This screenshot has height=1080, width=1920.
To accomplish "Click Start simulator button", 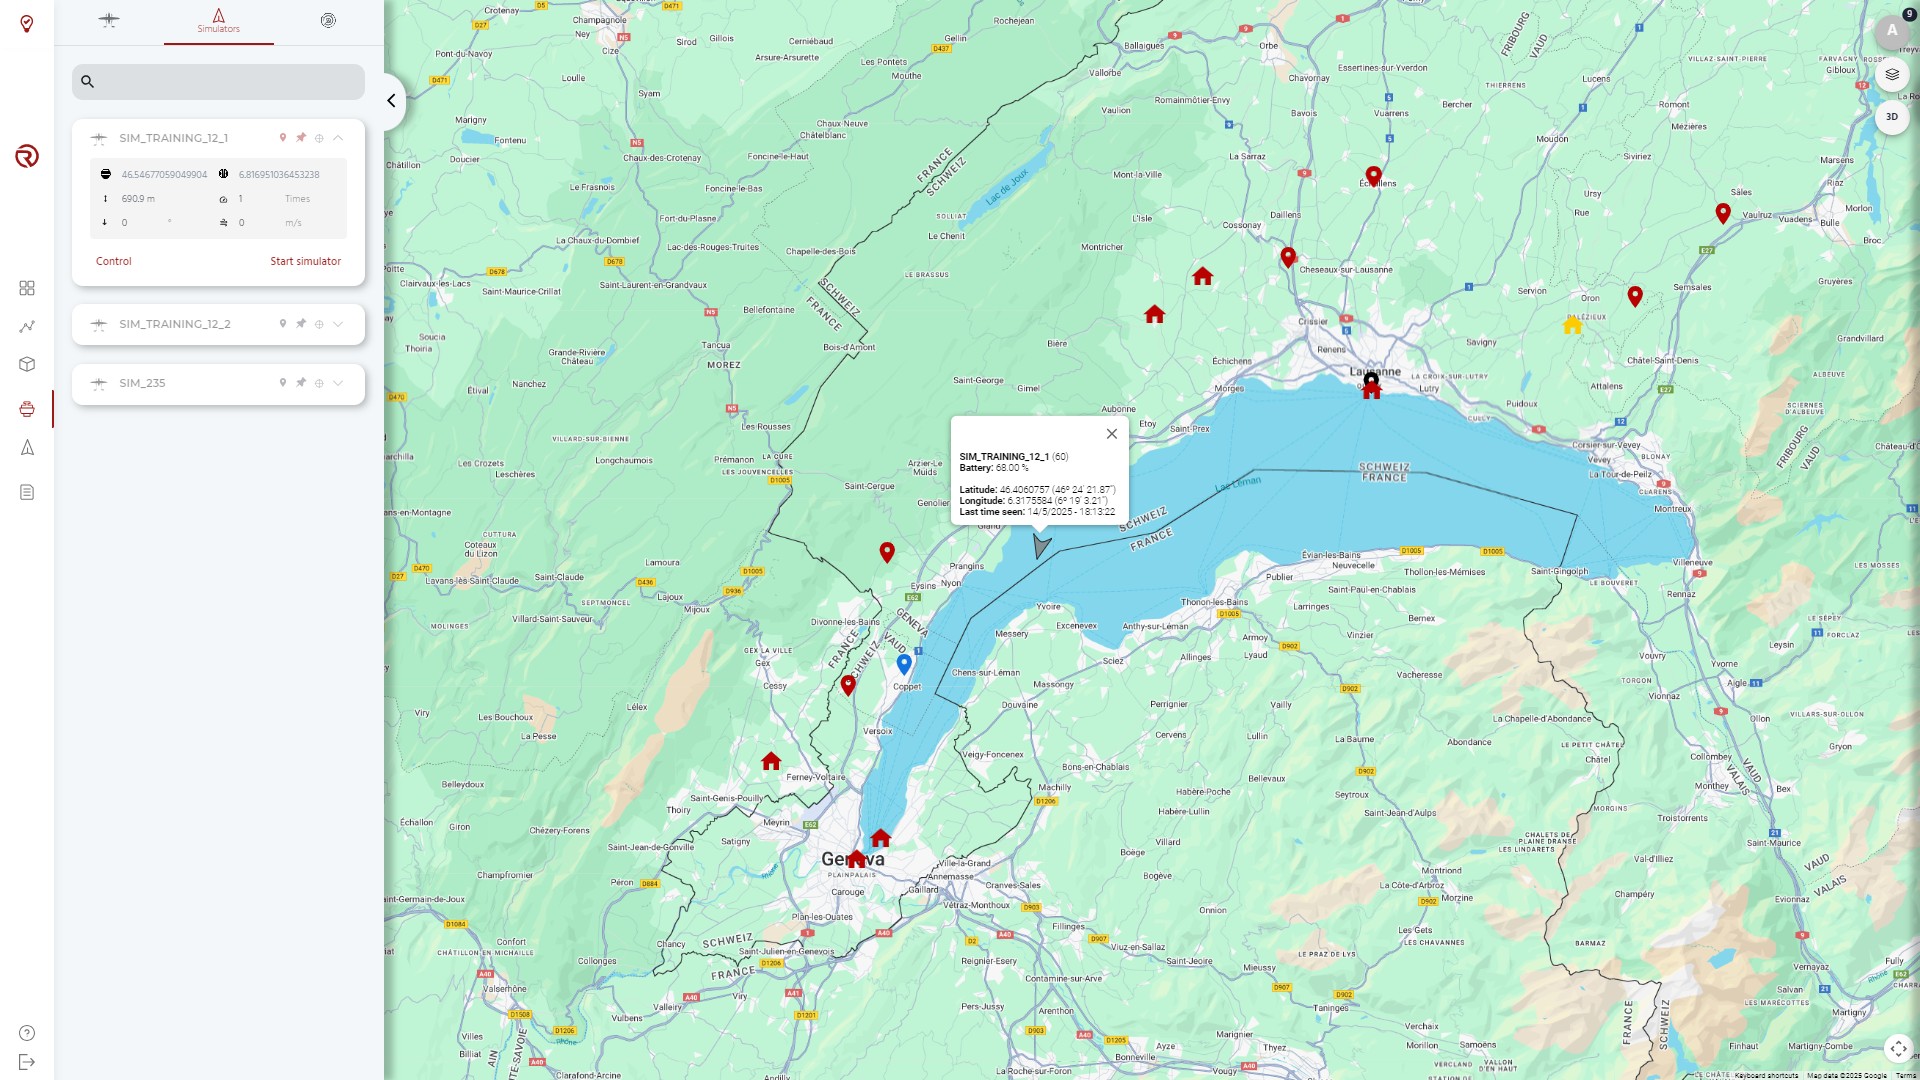I will tap(305, 261).
